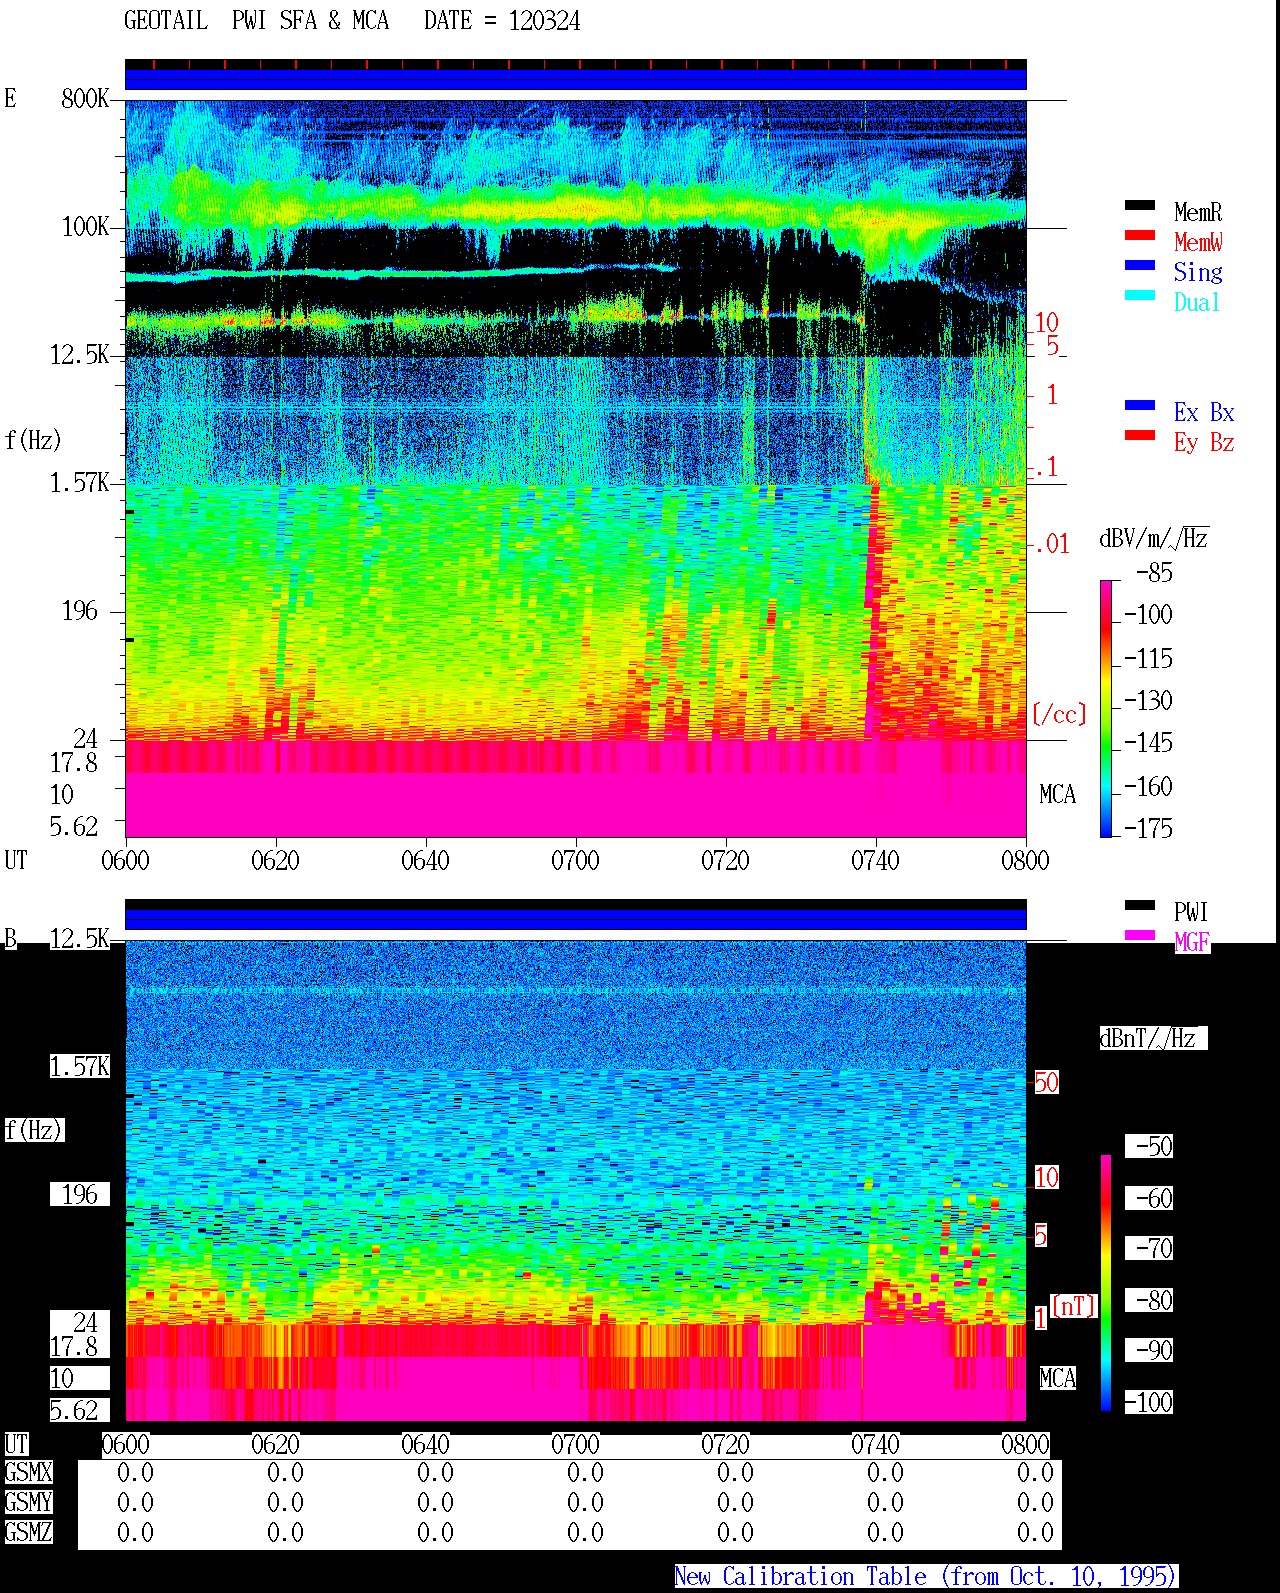Click the E panel MCA label
1280x1593 pixels.
pyautogui.click(x=1057, y=794)
